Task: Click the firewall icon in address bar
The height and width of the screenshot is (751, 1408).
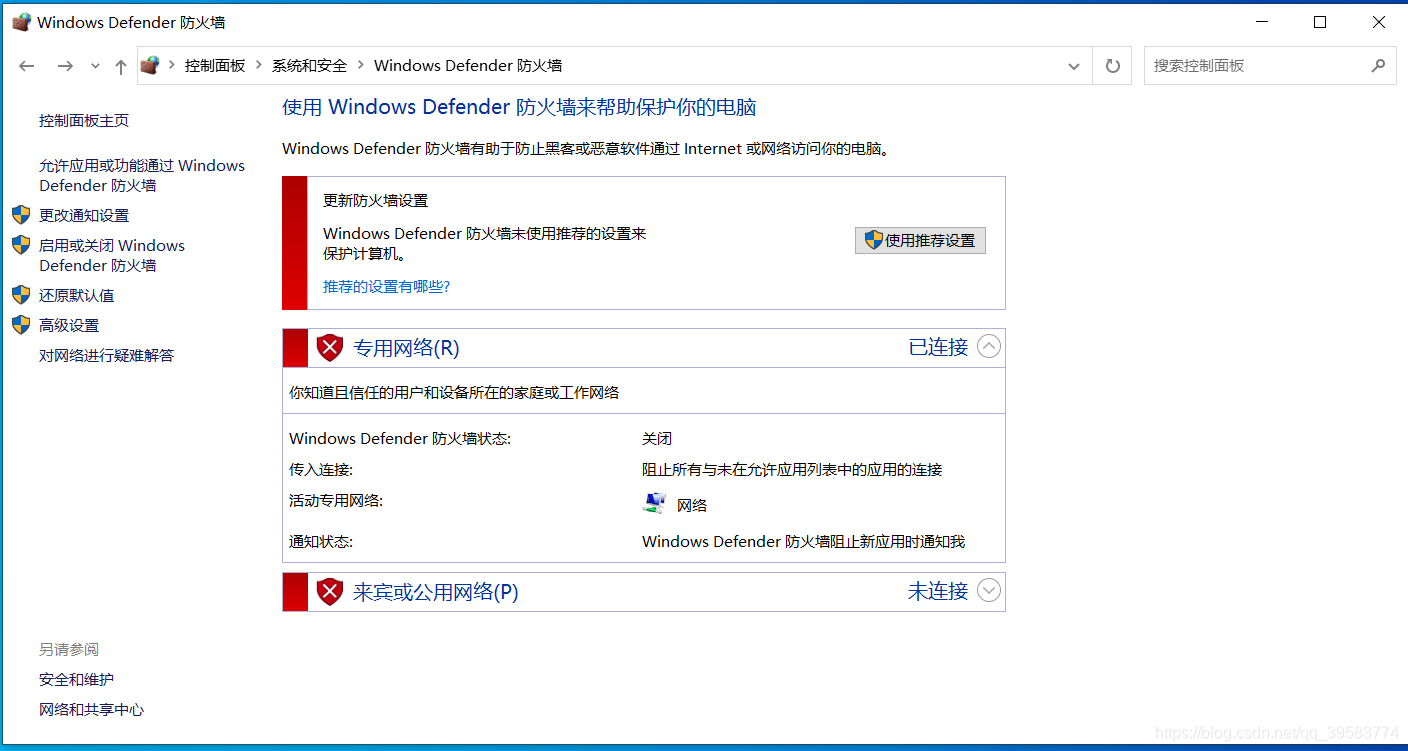Action: click(150, 66)
